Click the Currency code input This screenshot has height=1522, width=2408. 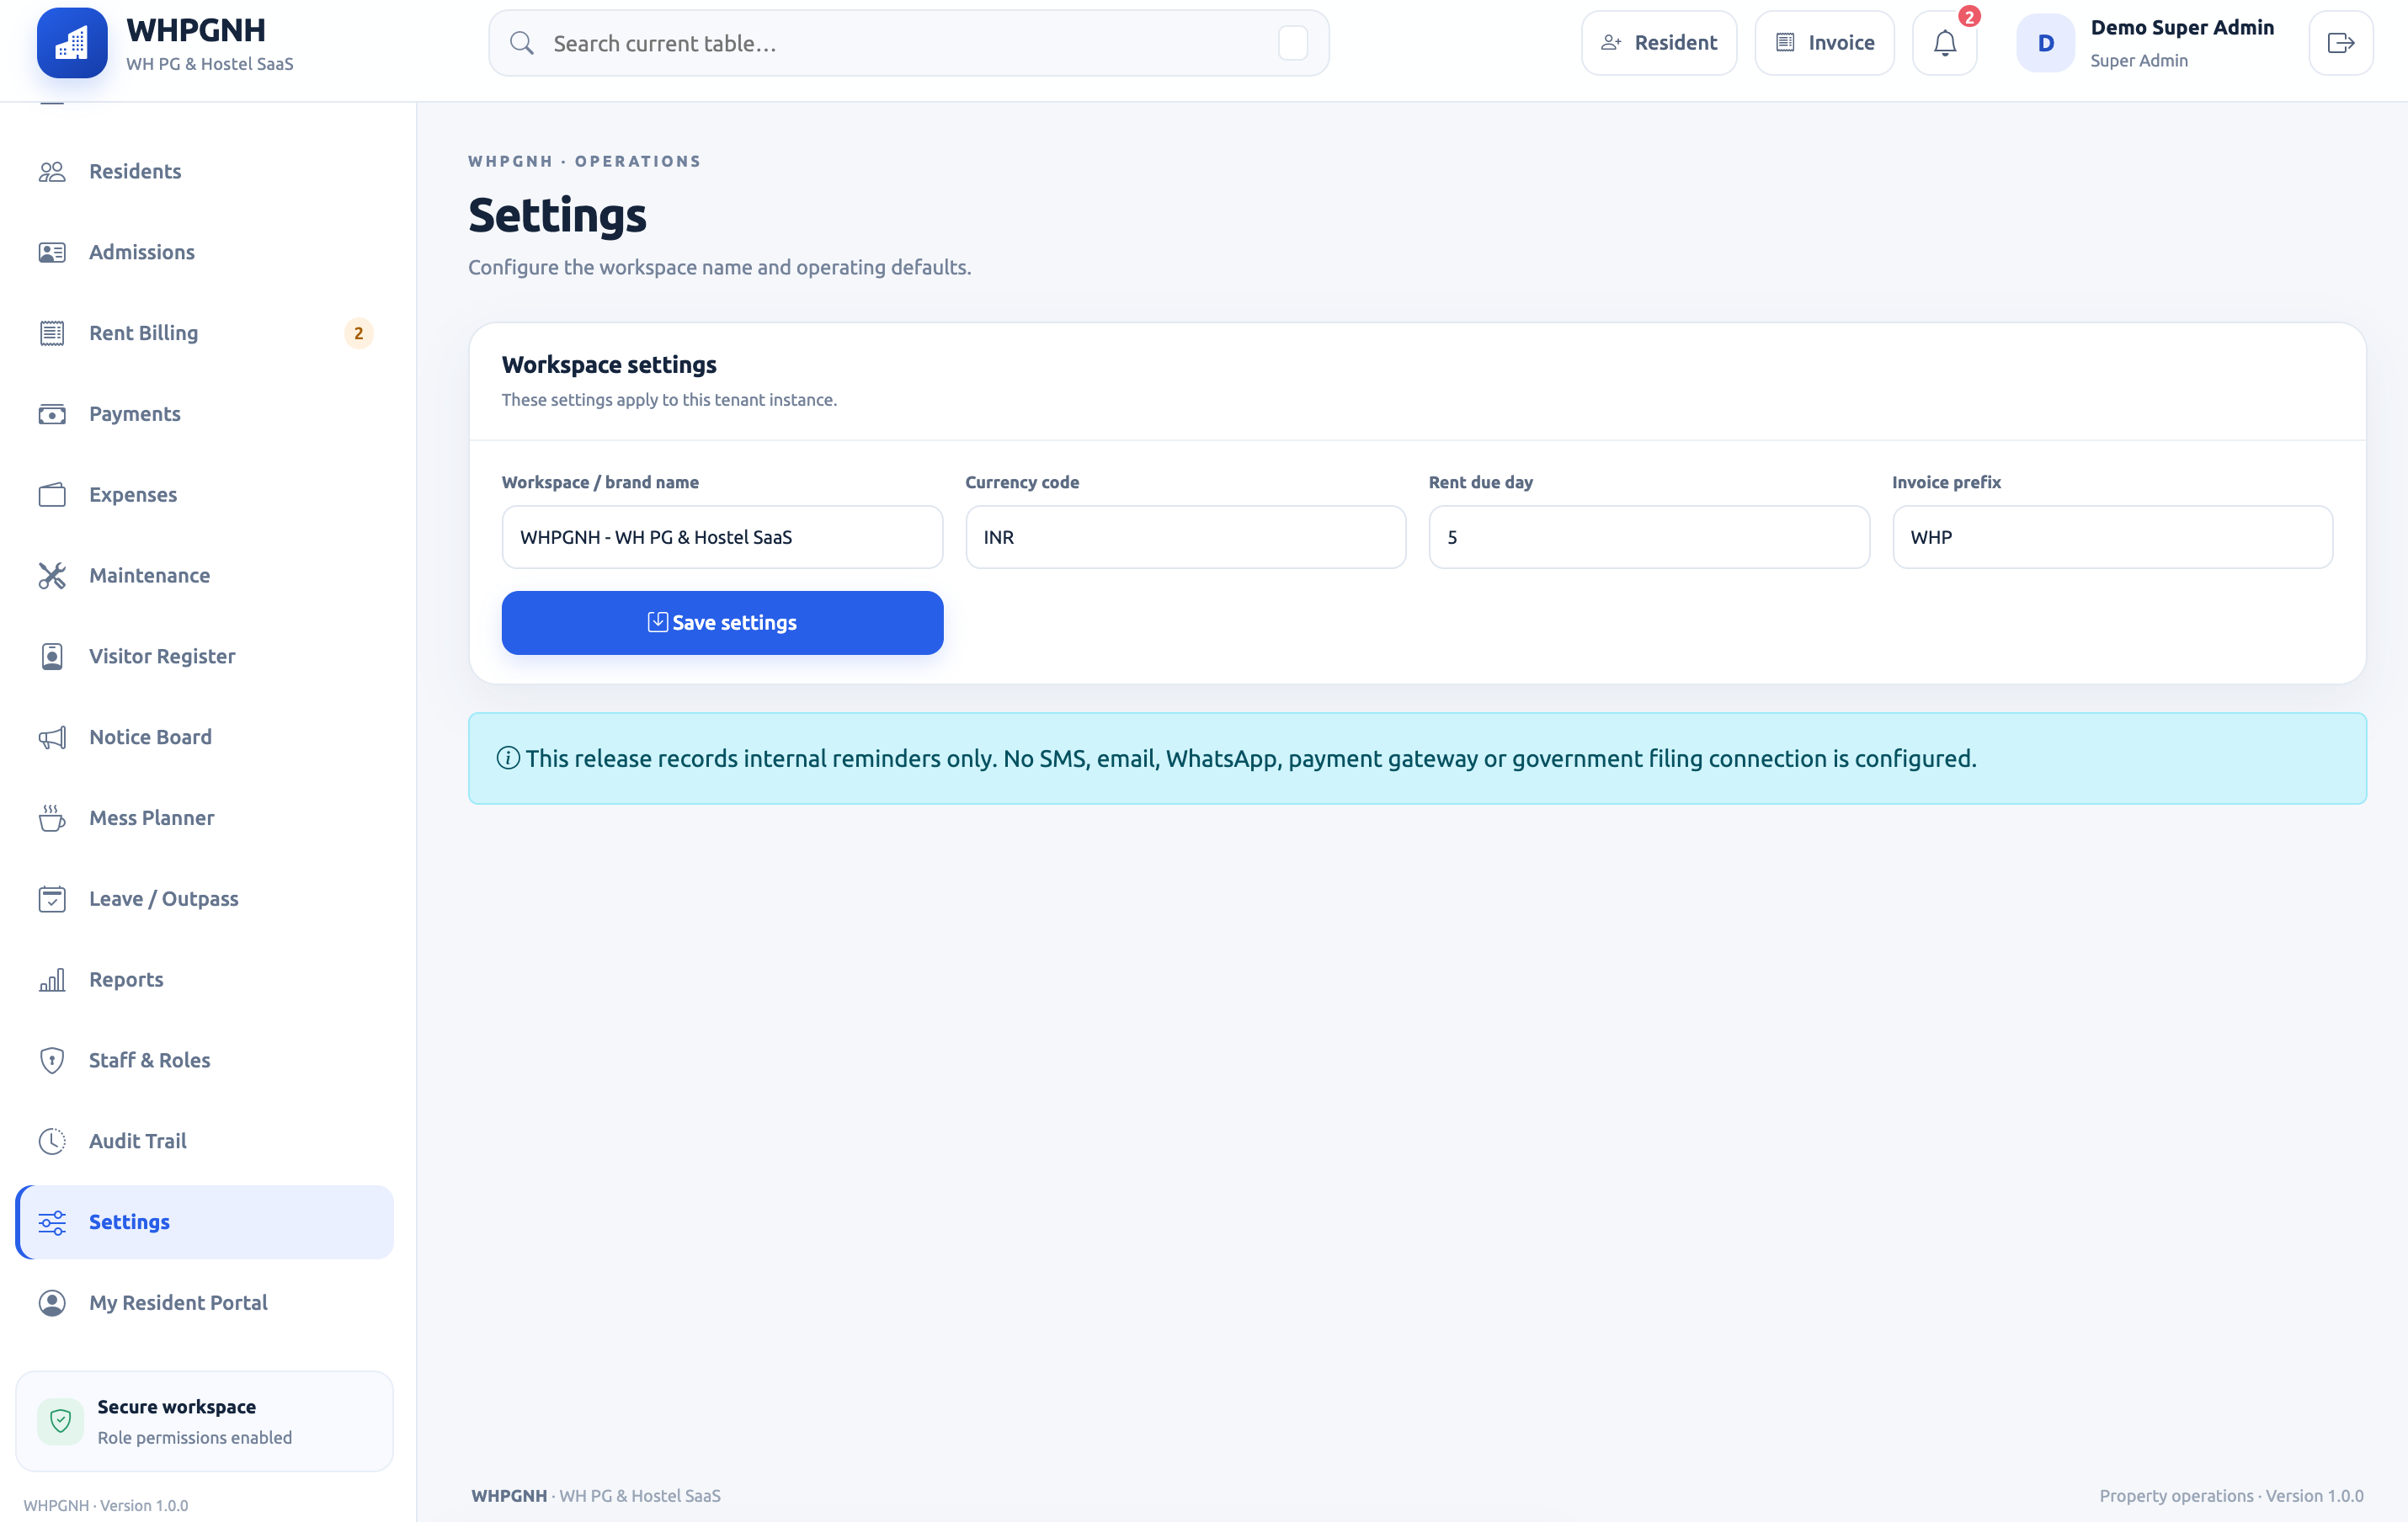1186,537
